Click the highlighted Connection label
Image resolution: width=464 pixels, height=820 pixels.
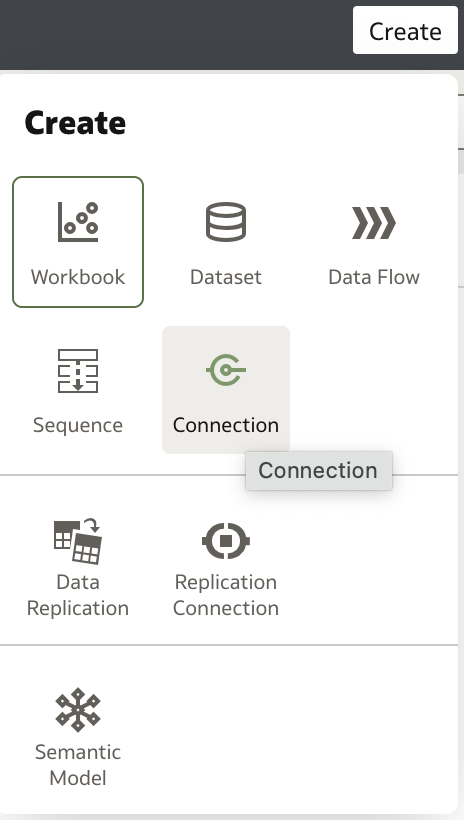click(225, 425)
